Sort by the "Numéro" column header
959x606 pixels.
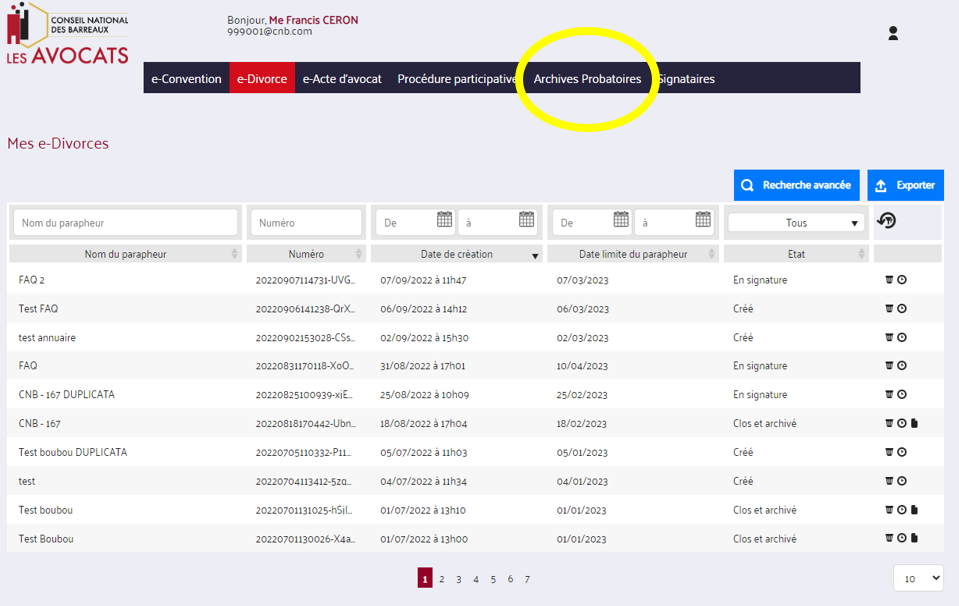point(306,254)
